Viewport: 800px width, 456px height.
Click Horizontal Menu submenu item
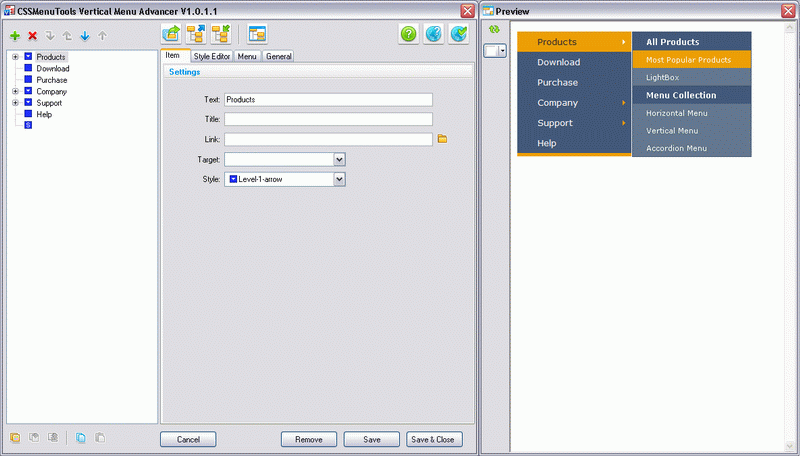point(692,113)
